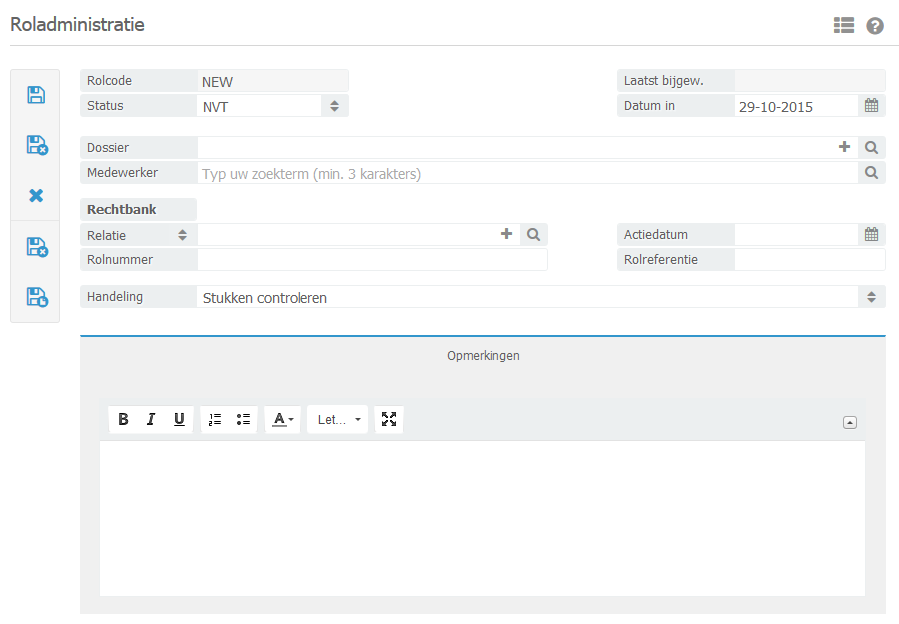Open the help question mark icon
899x624 pixels.
875,26
